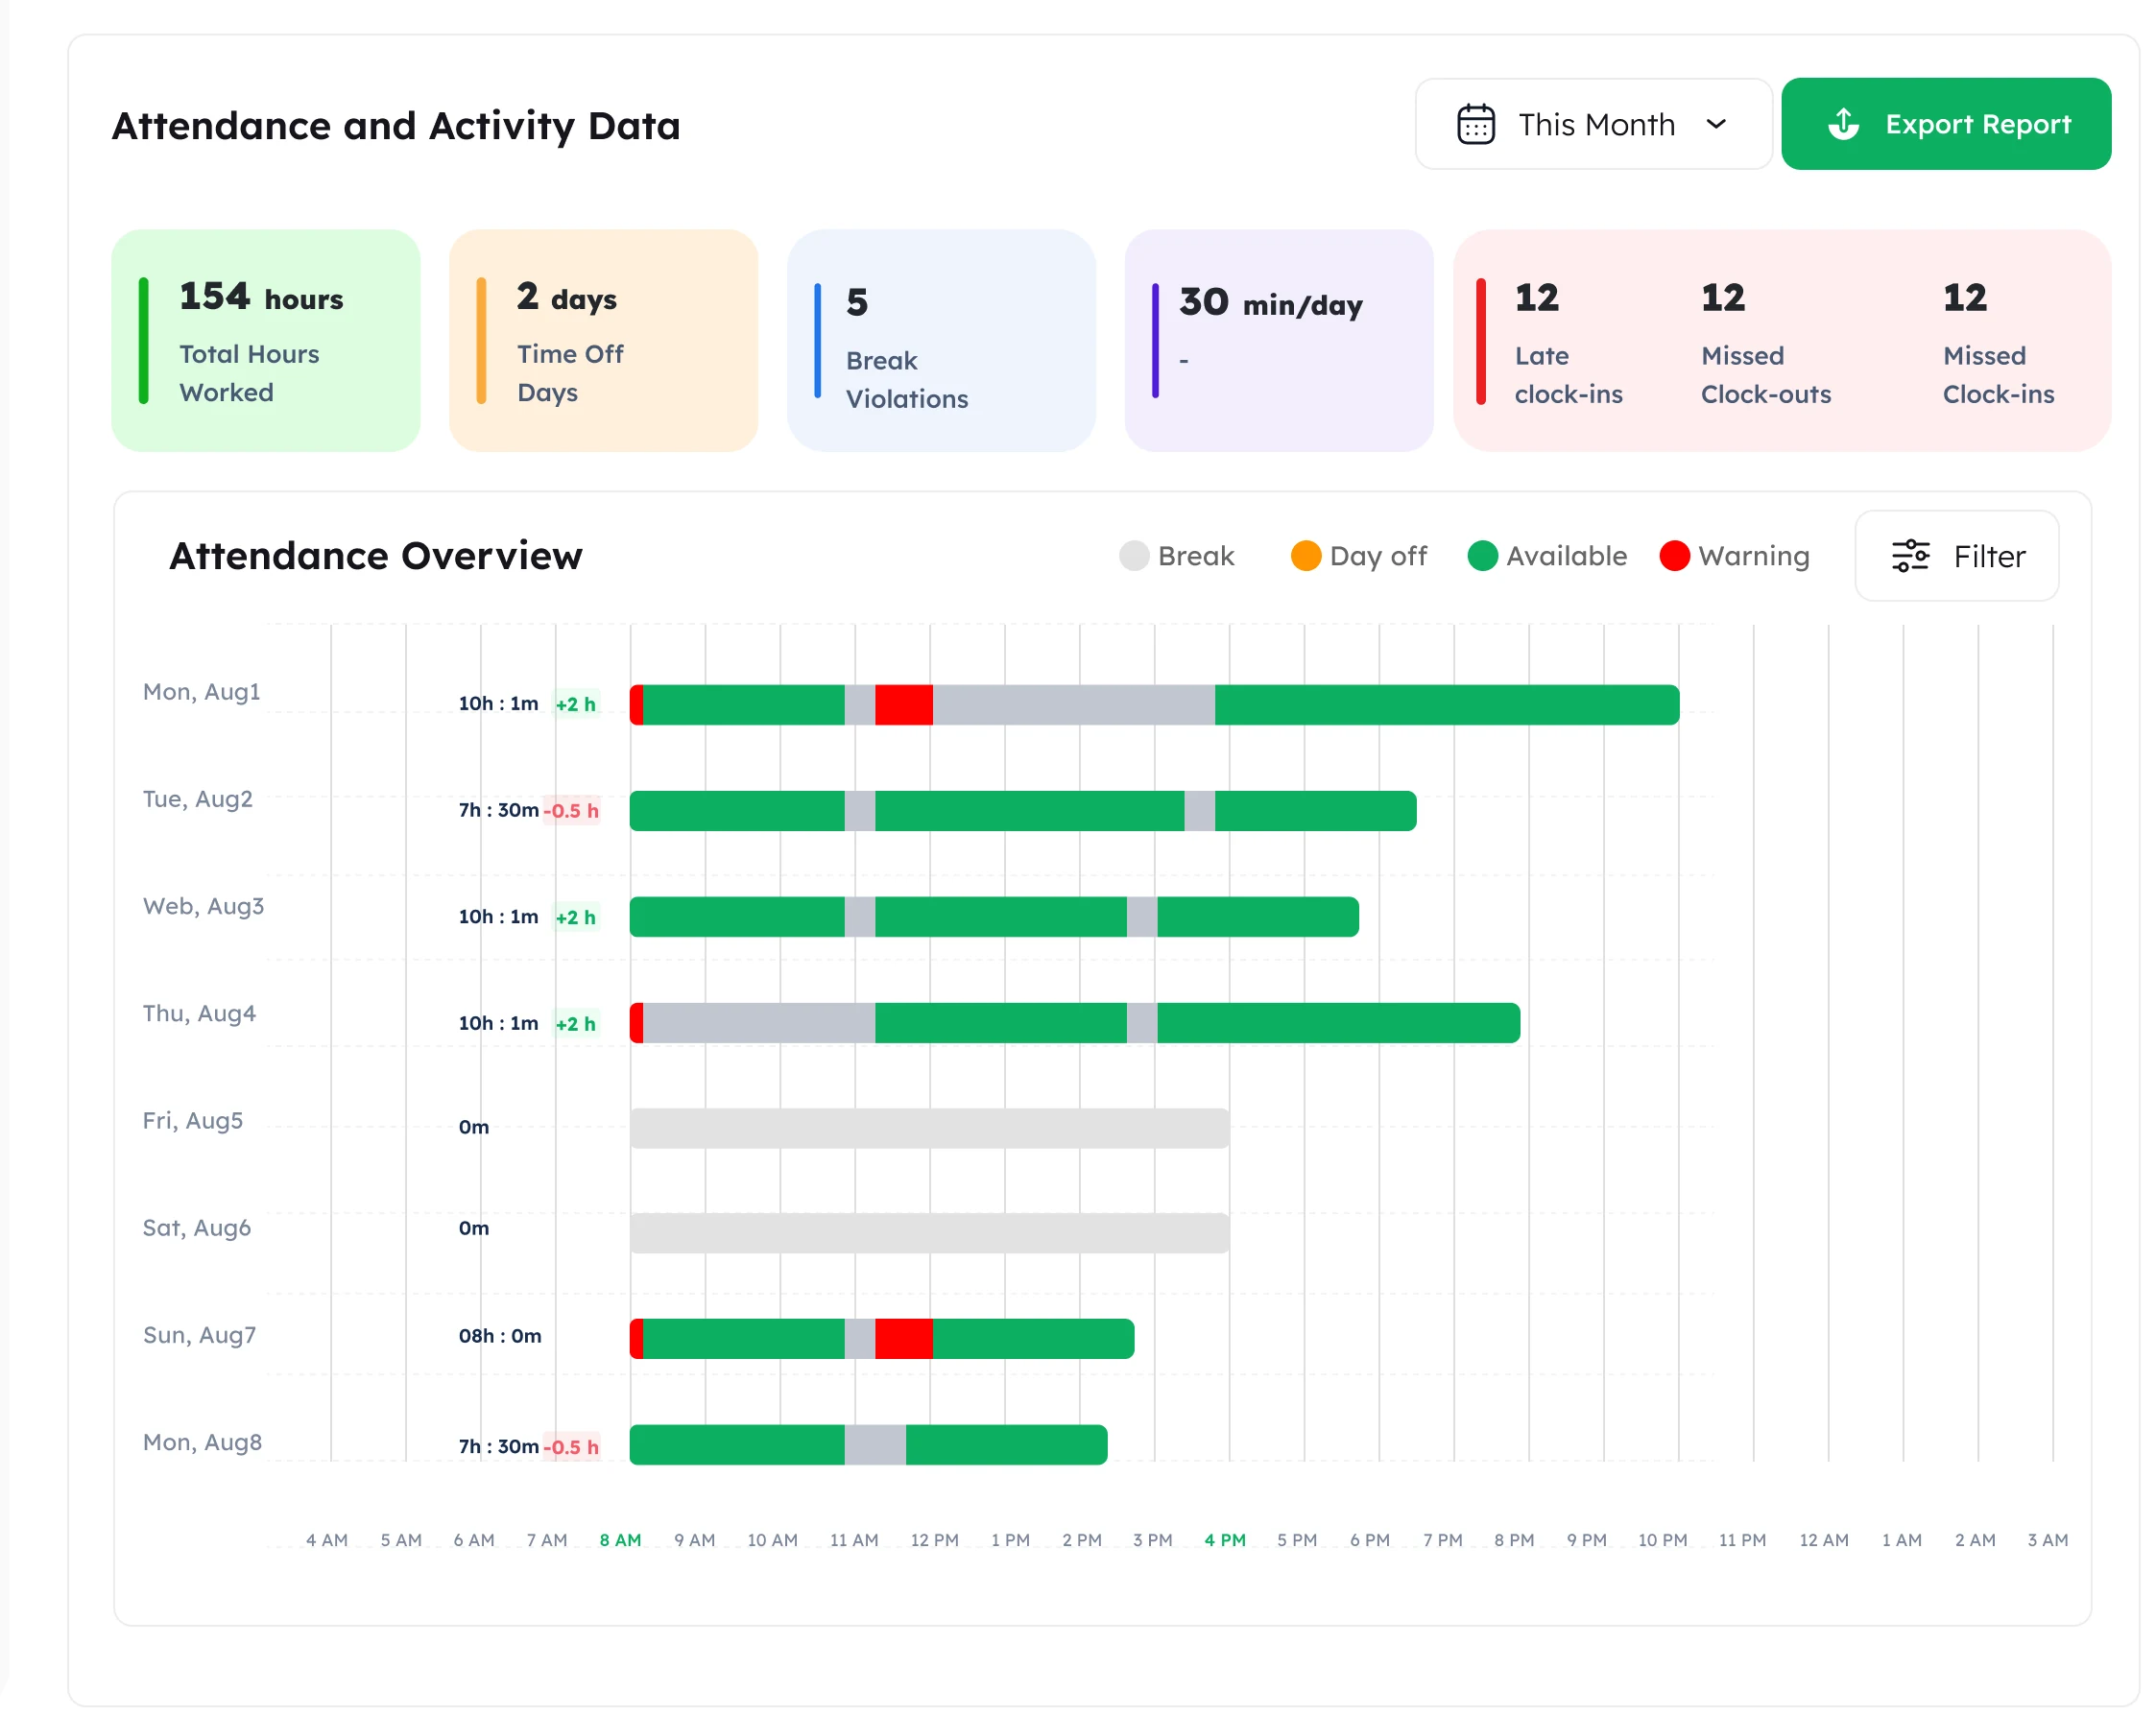Image resolution: width=2156 pixels, height=1716 pixels.
Task: Click the Sat, Aug6 gray day bar
Action: coord(930,1233)
